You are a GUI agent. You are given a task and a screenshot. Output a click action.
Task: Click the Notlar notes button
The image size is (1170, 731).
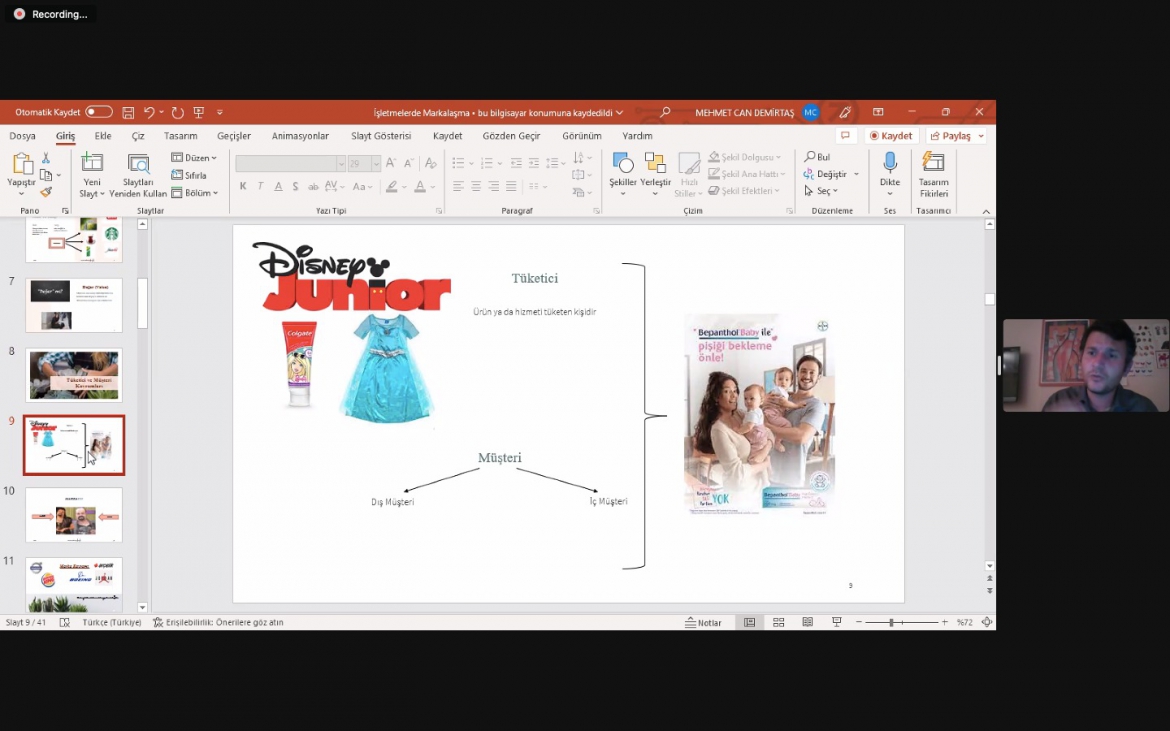(703, 623)
